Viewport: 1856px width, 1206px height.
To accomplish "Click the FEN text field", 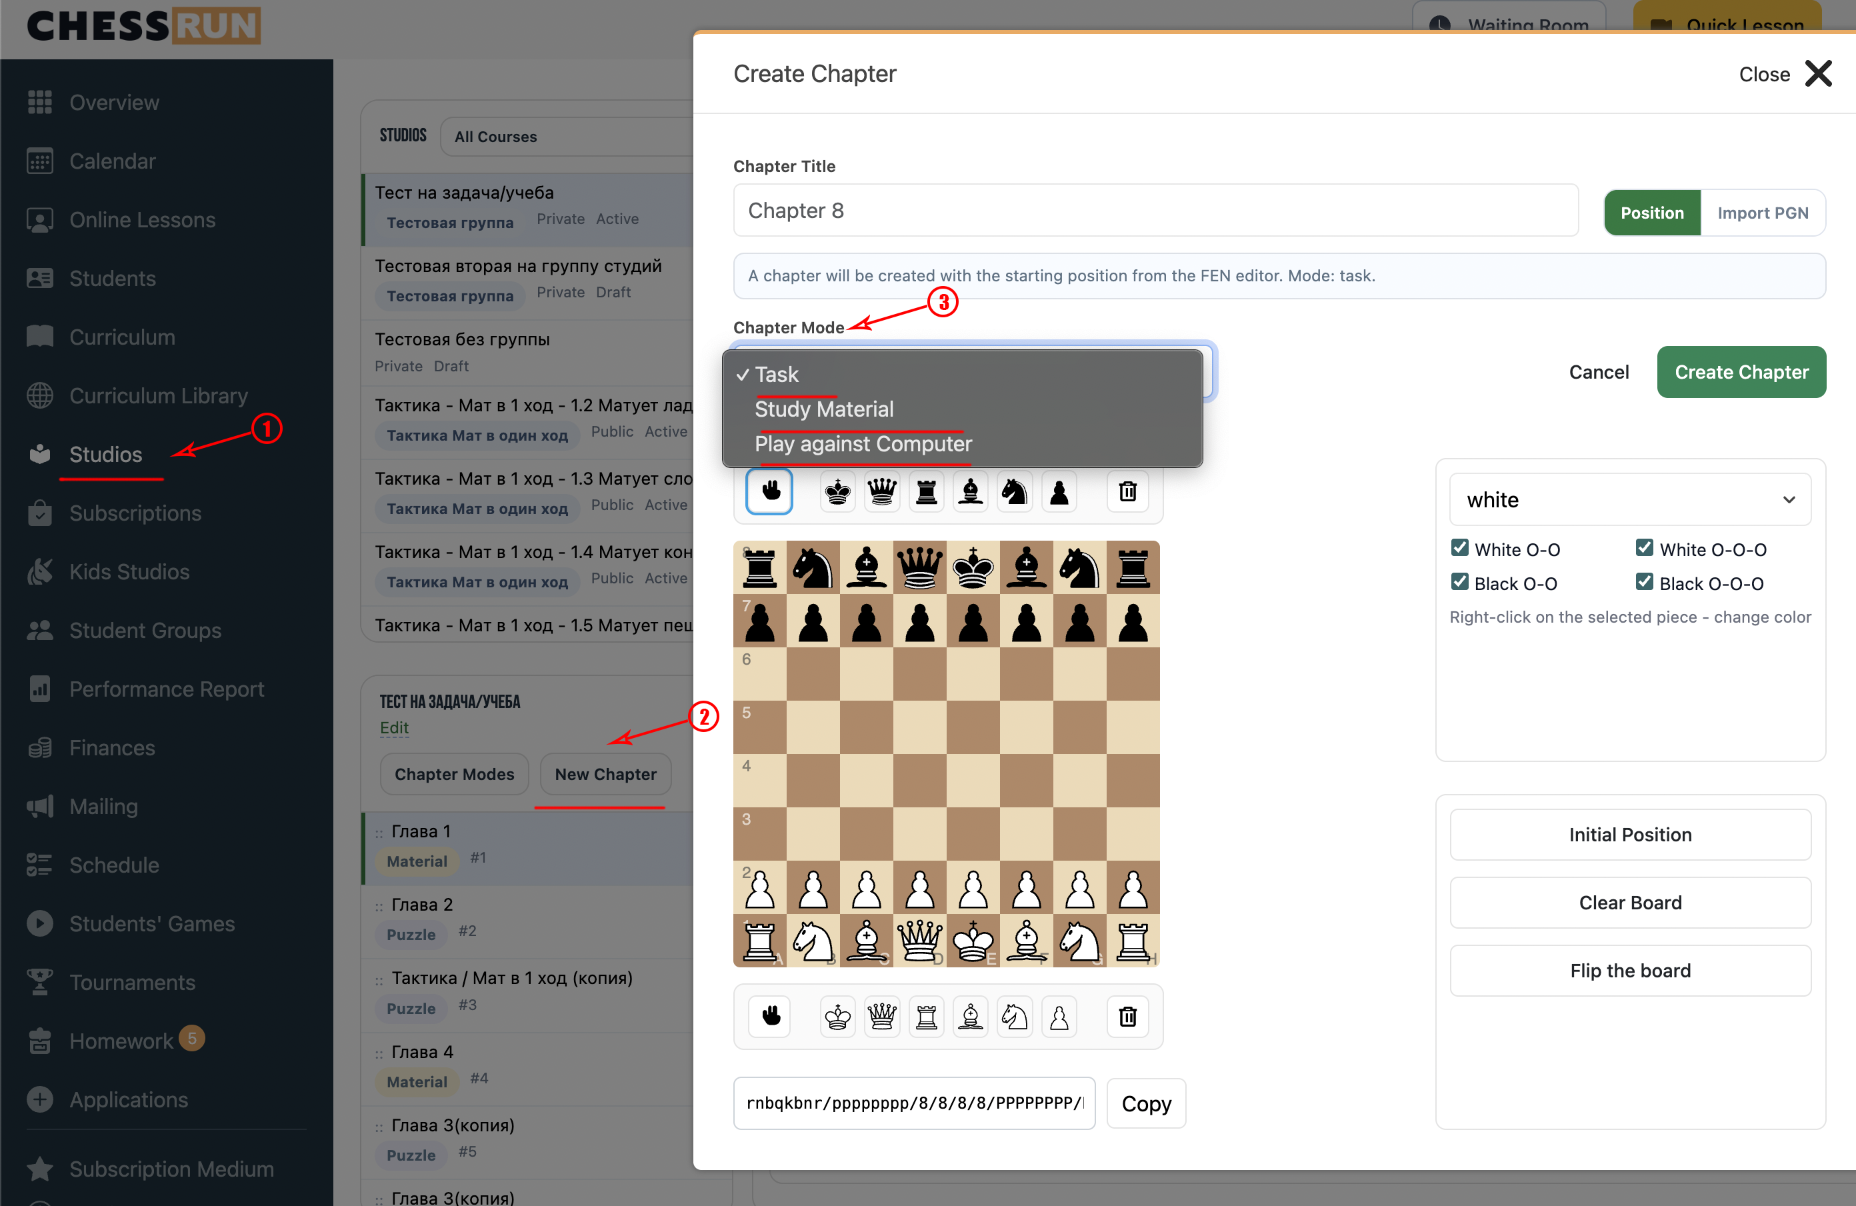I will [914, 1104].
